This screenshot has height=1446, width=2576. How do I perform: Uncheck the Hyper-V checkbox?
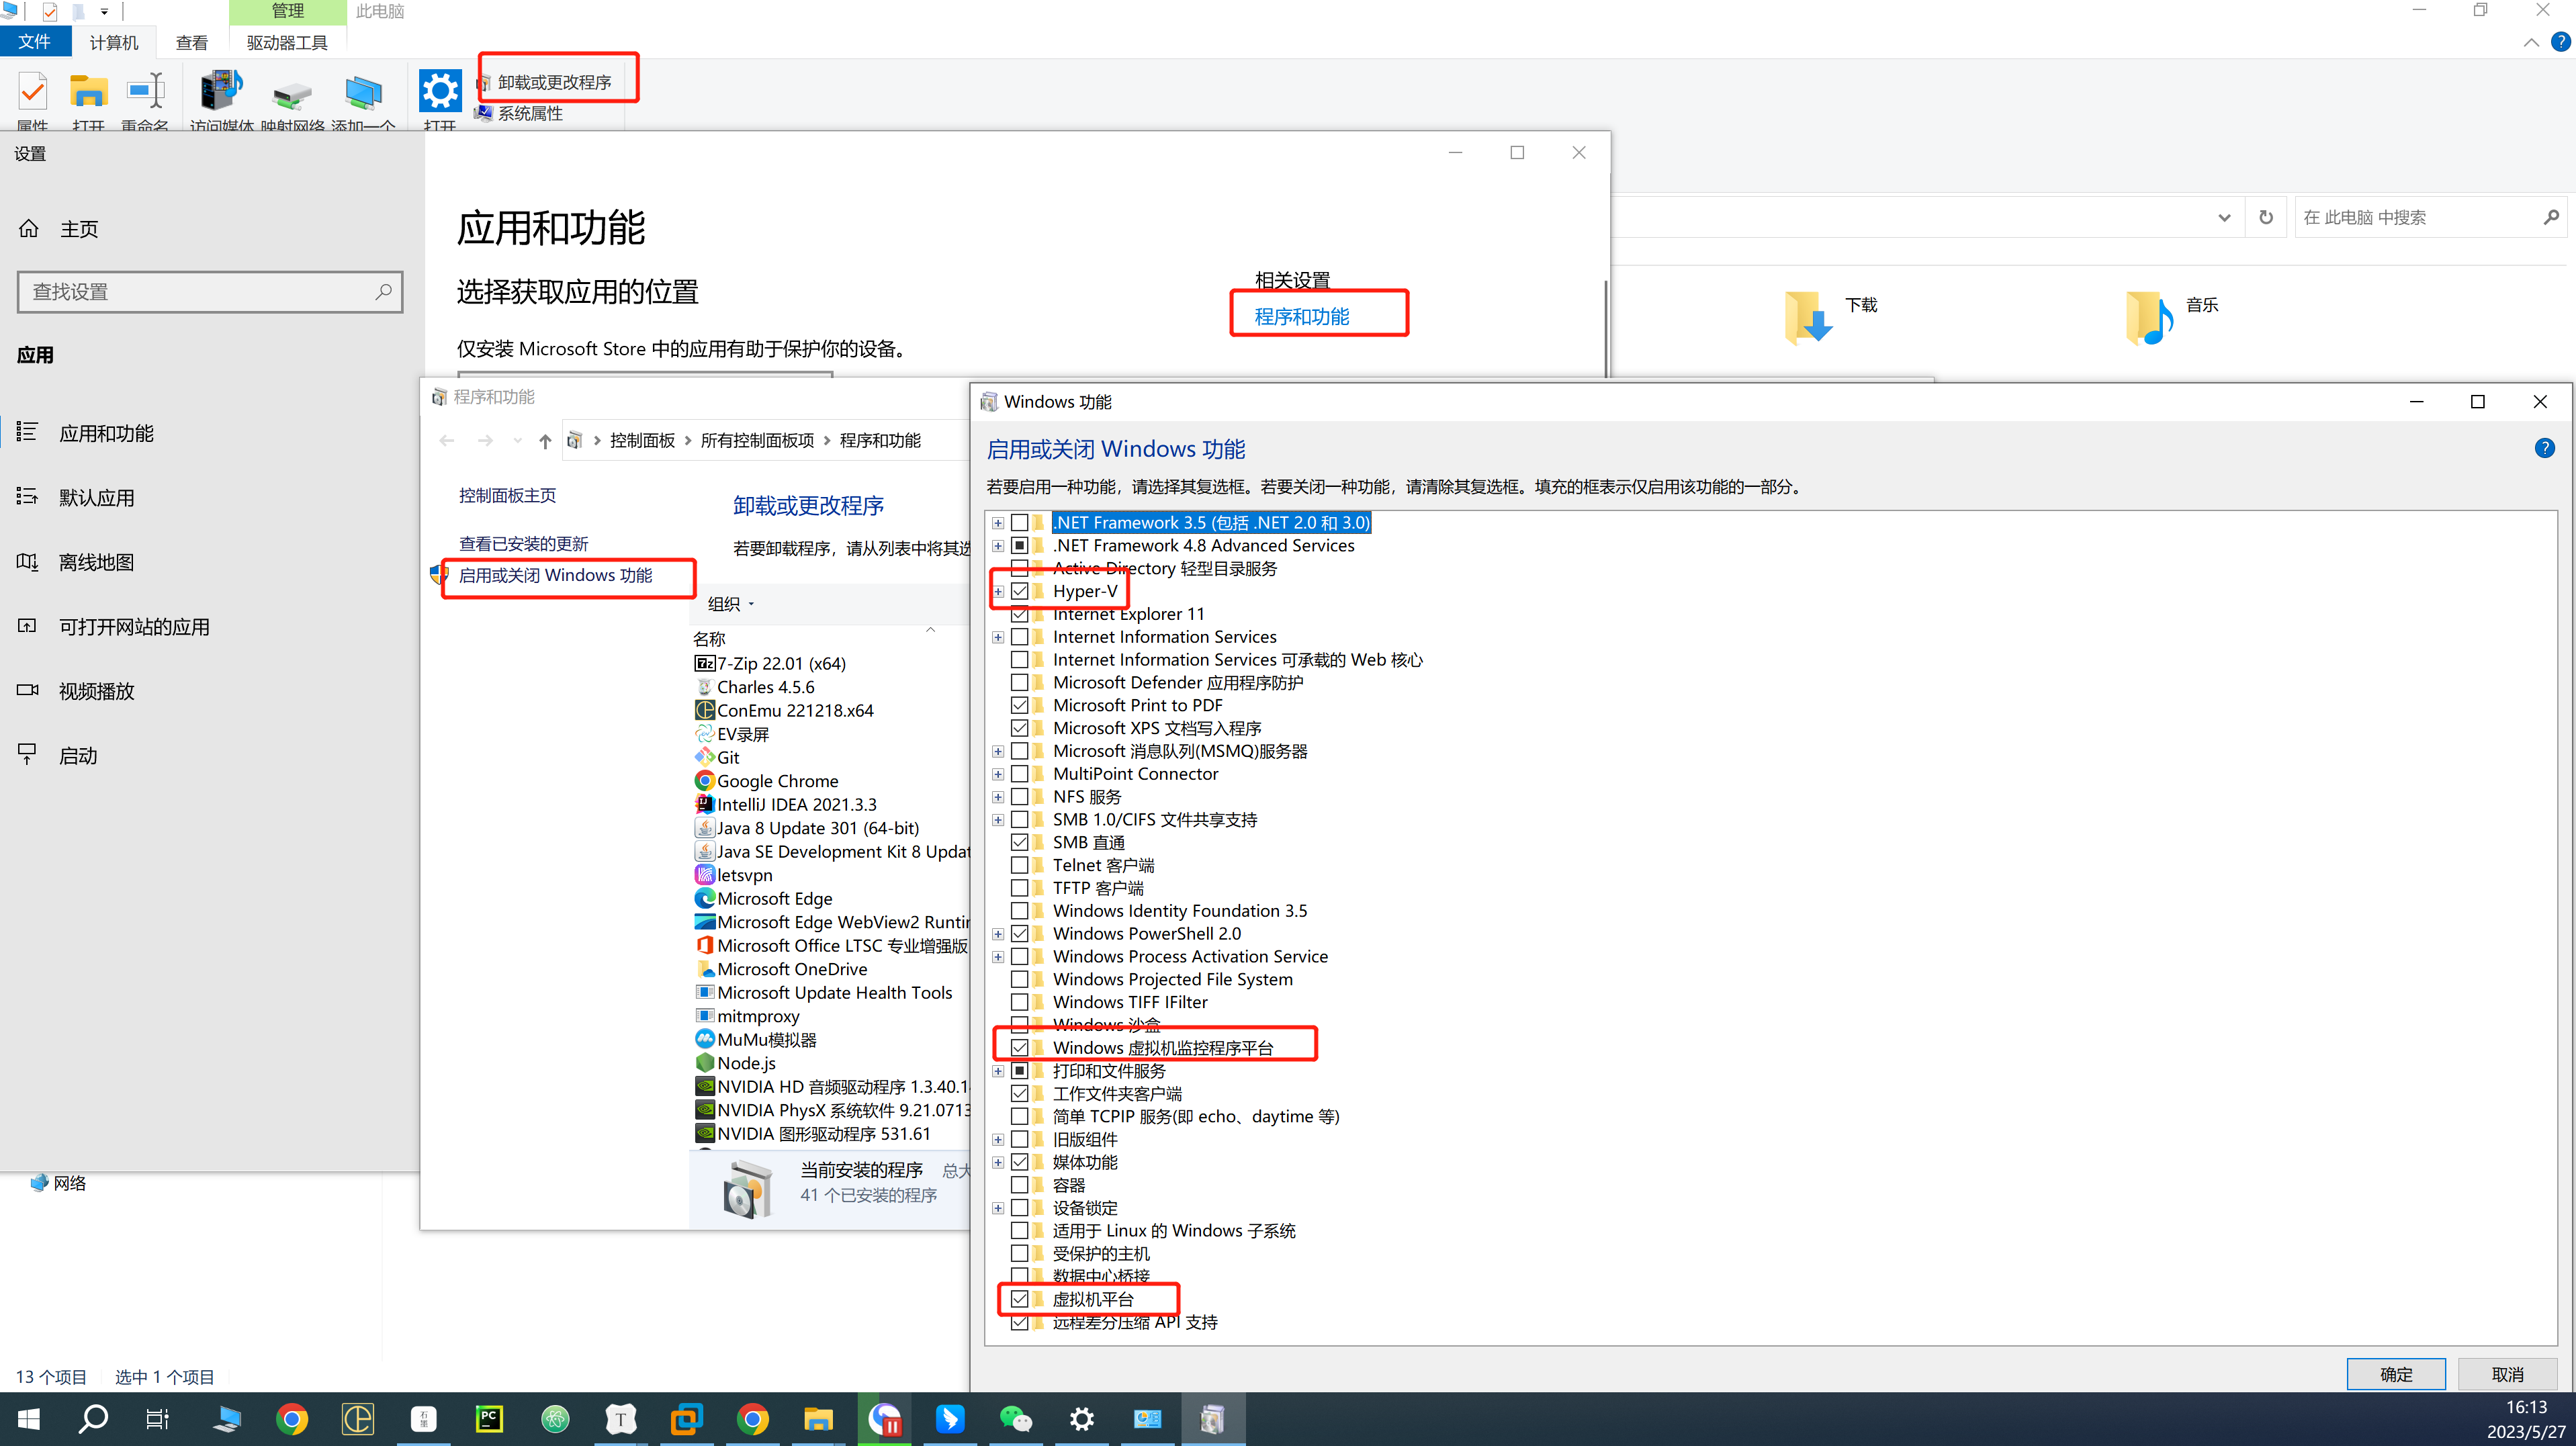coord(1019,591)
